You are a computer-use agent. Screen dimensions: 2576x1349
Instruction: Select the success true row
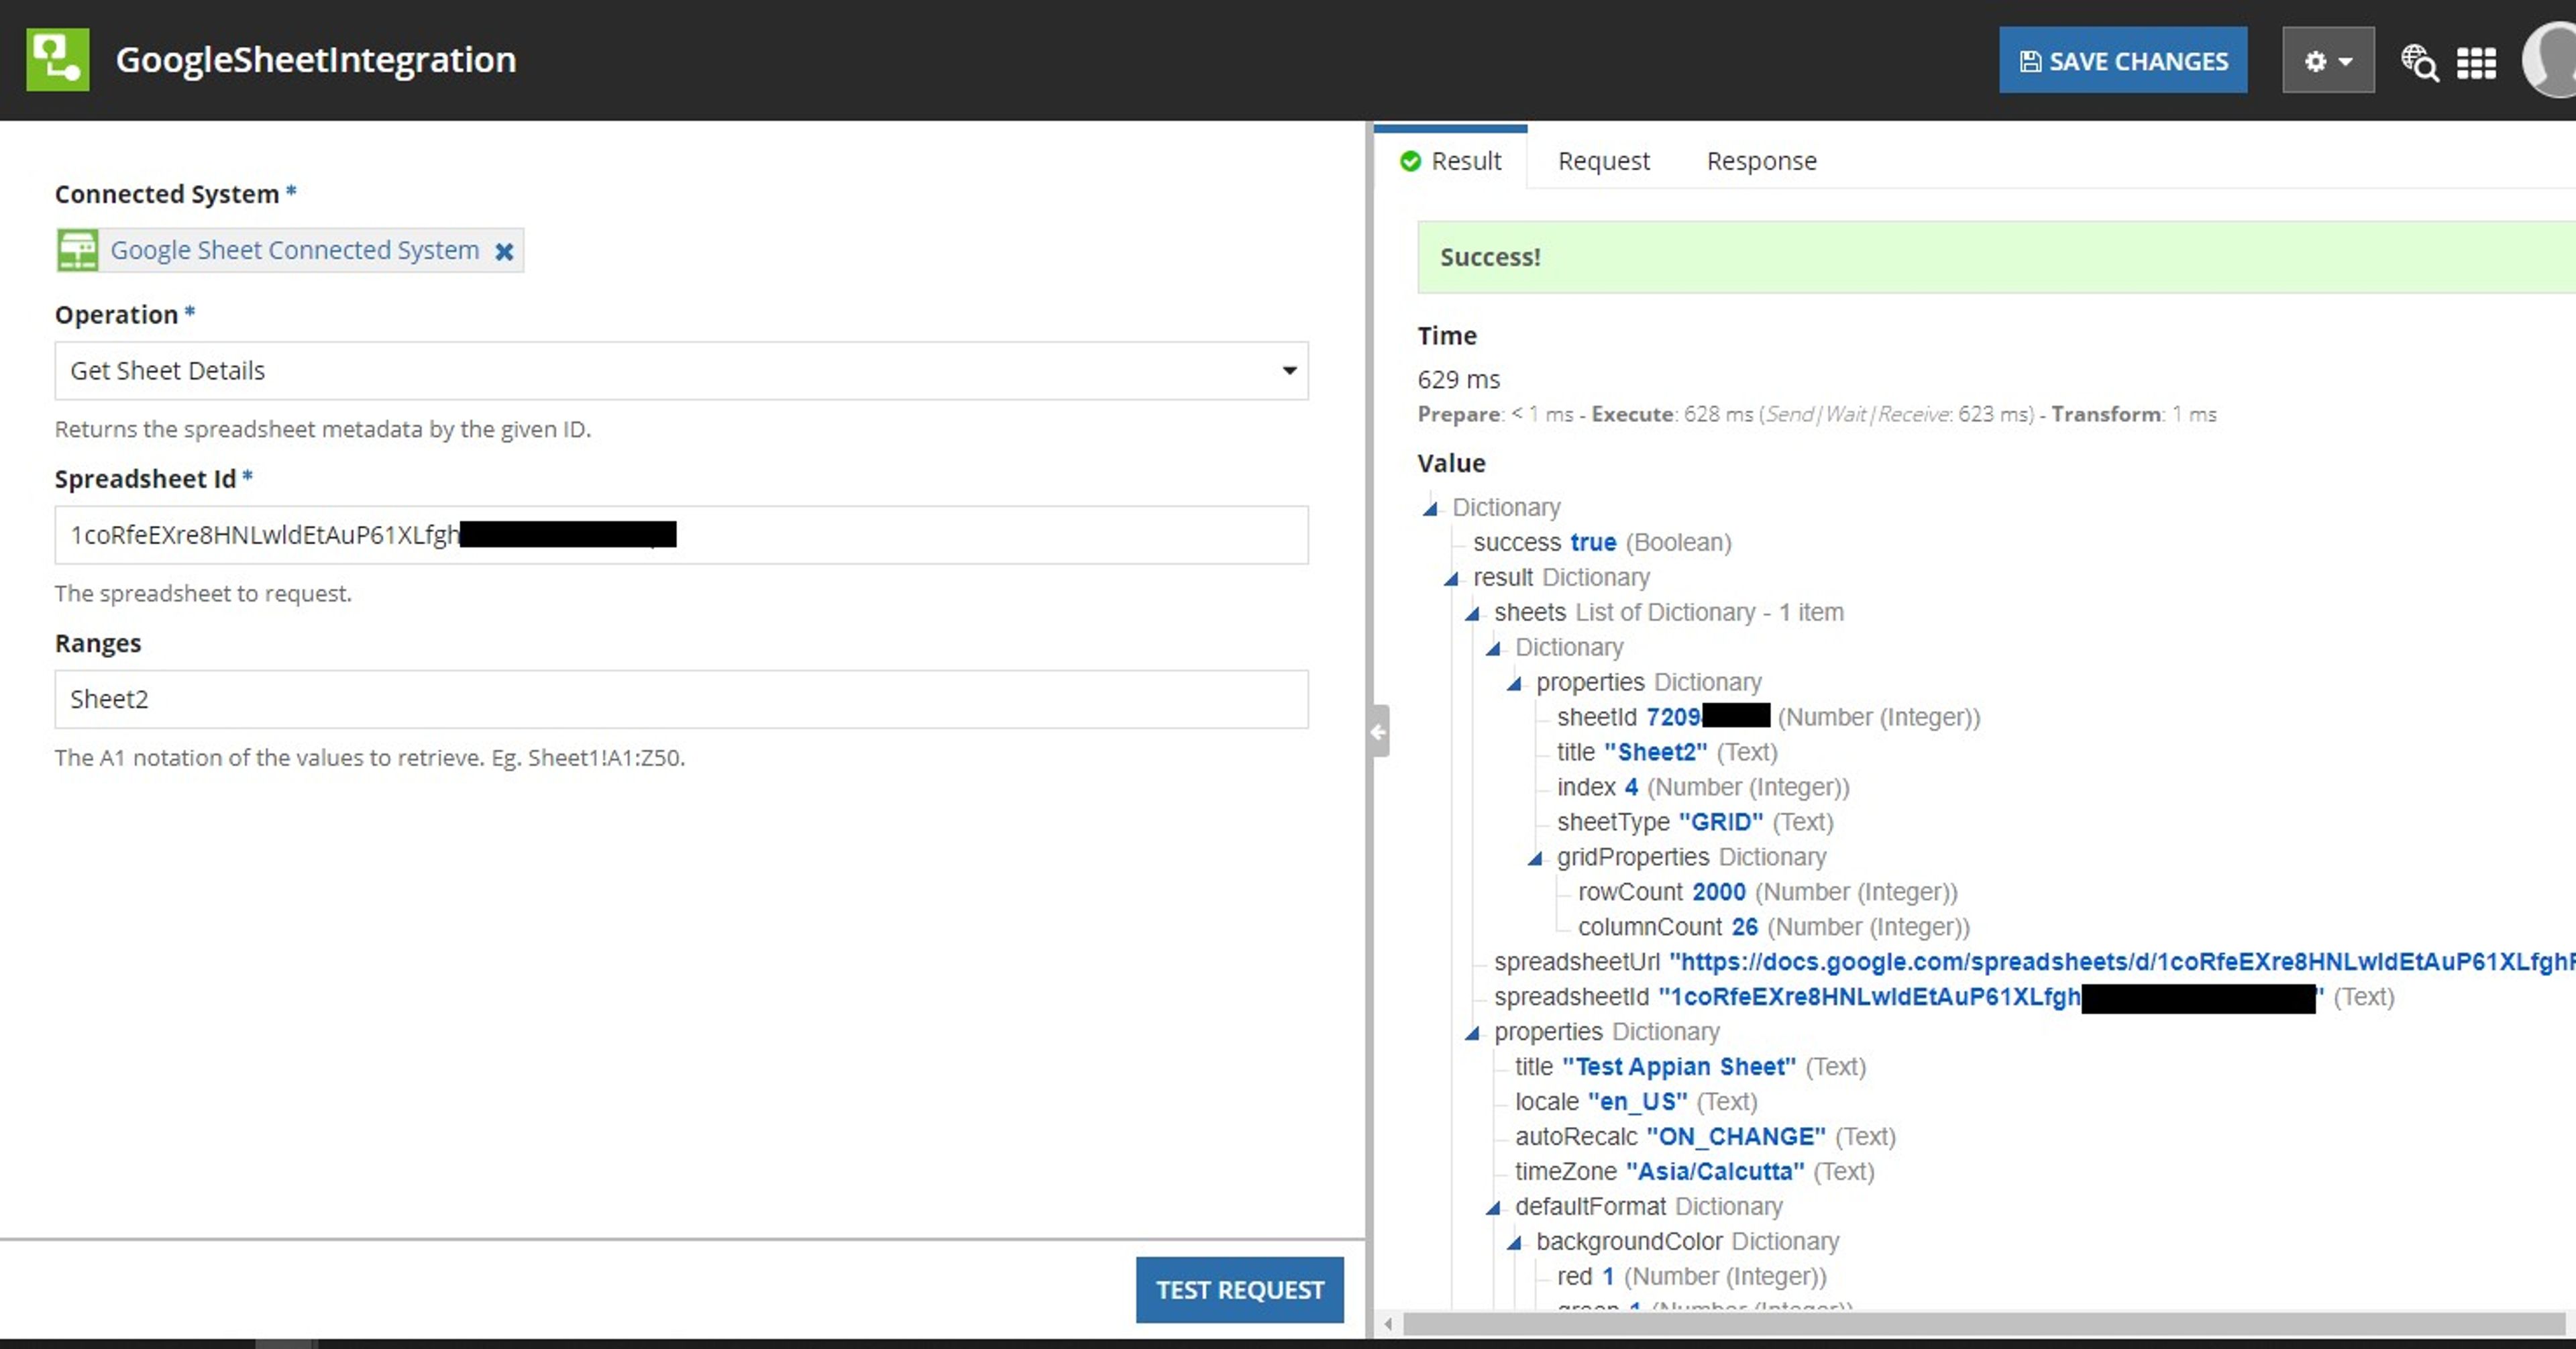coord(1602,542)
